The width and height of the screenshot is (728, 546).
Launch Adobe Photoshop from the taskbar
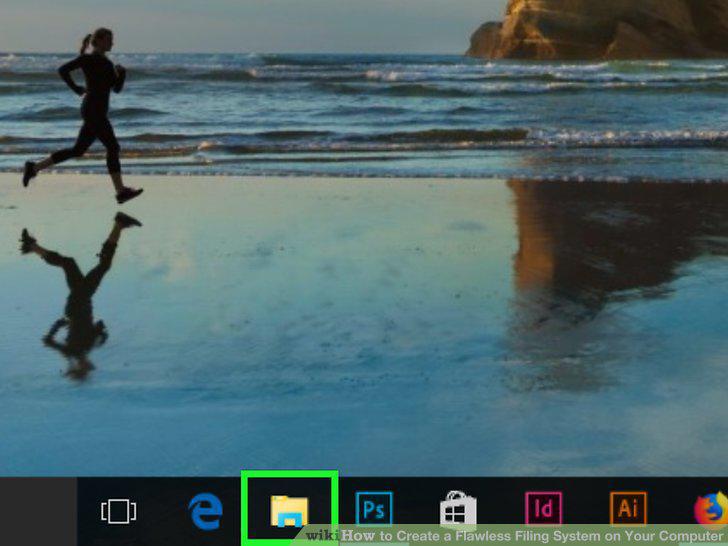(x=374, y=509)
